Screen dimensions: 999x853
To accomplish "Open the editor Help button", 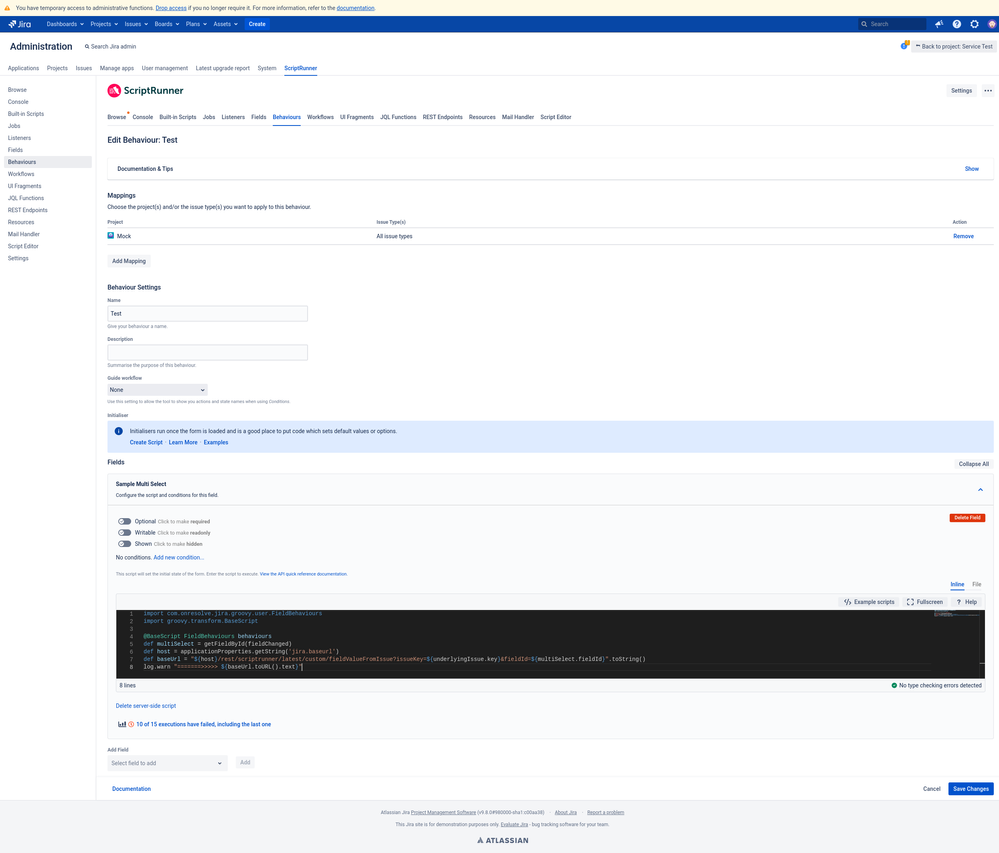I will click(964, 601).
